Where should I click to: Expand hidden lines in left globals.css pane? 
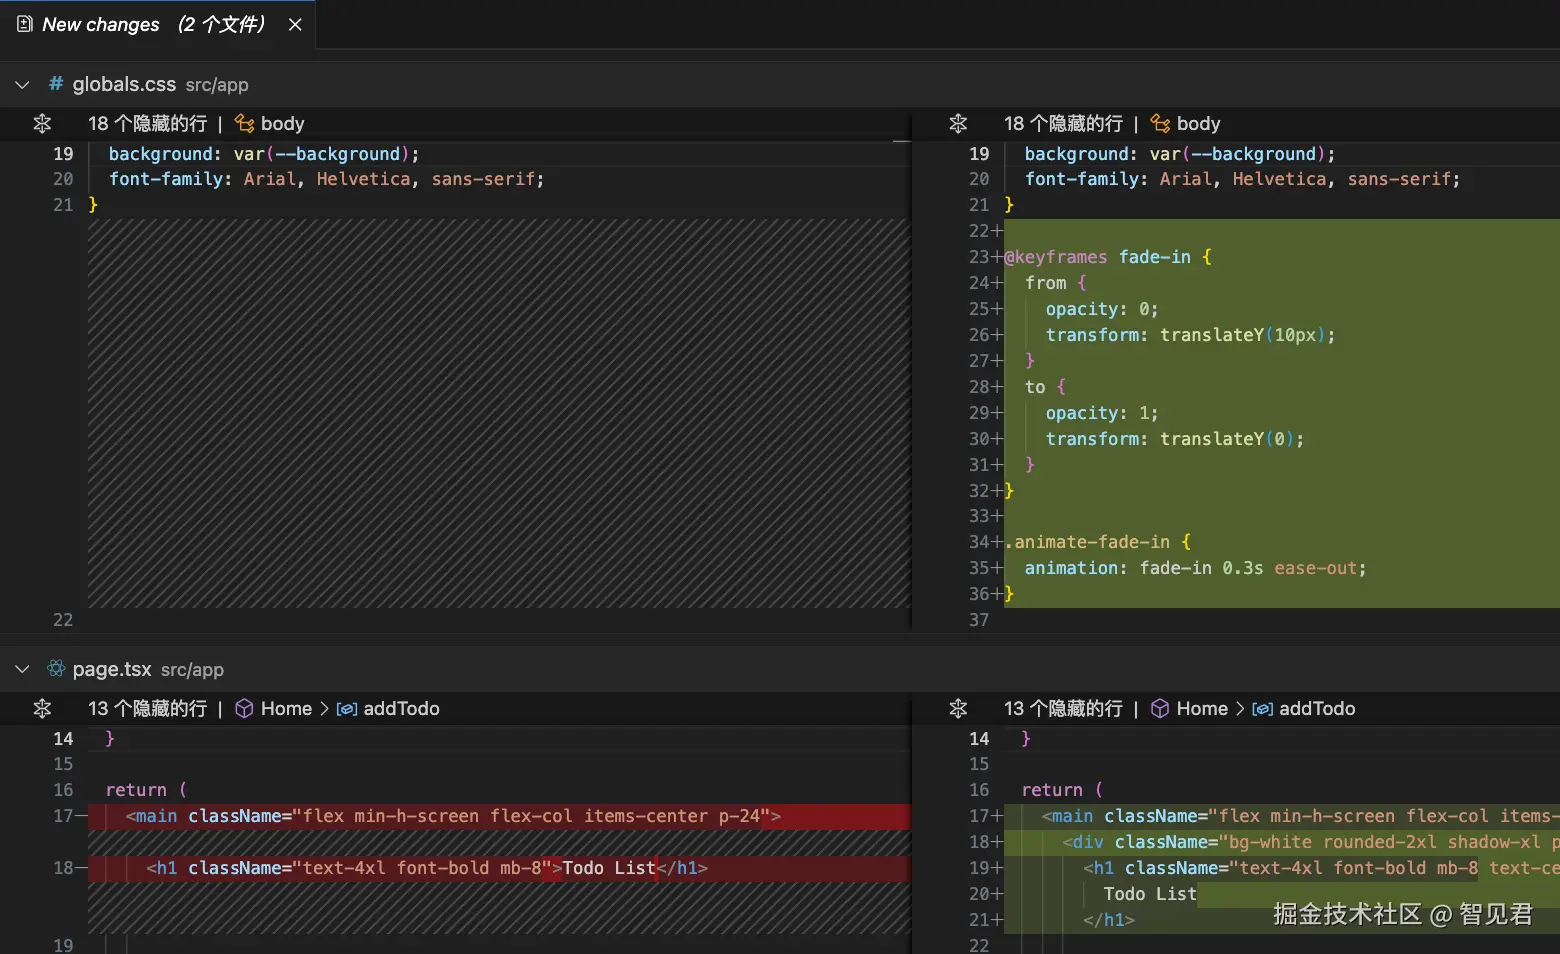click(x=42, y=124)
